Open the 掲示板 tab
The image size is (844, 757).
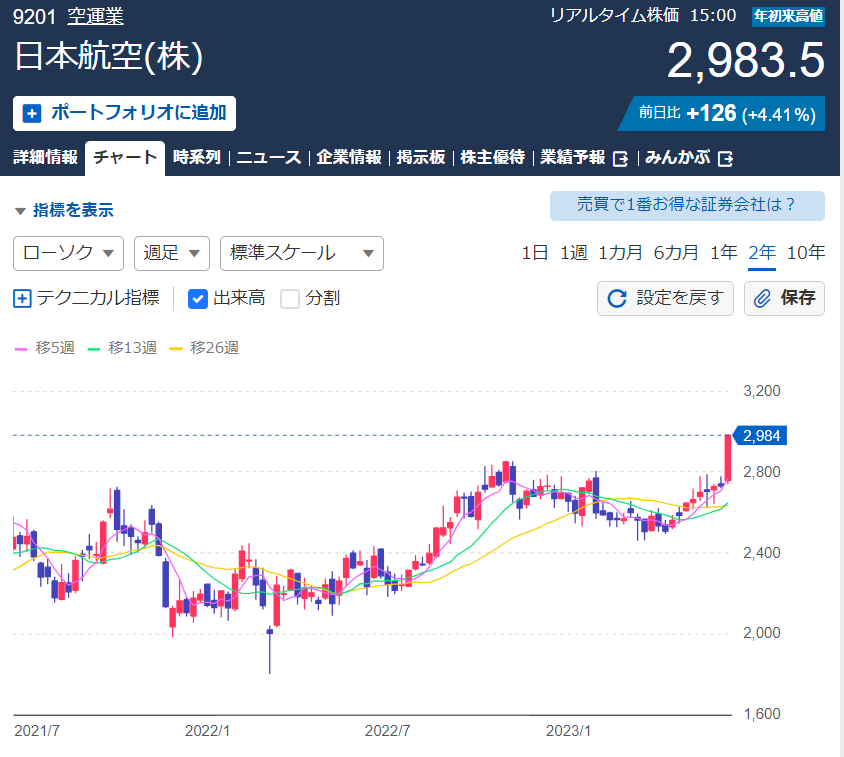point(421,157)
